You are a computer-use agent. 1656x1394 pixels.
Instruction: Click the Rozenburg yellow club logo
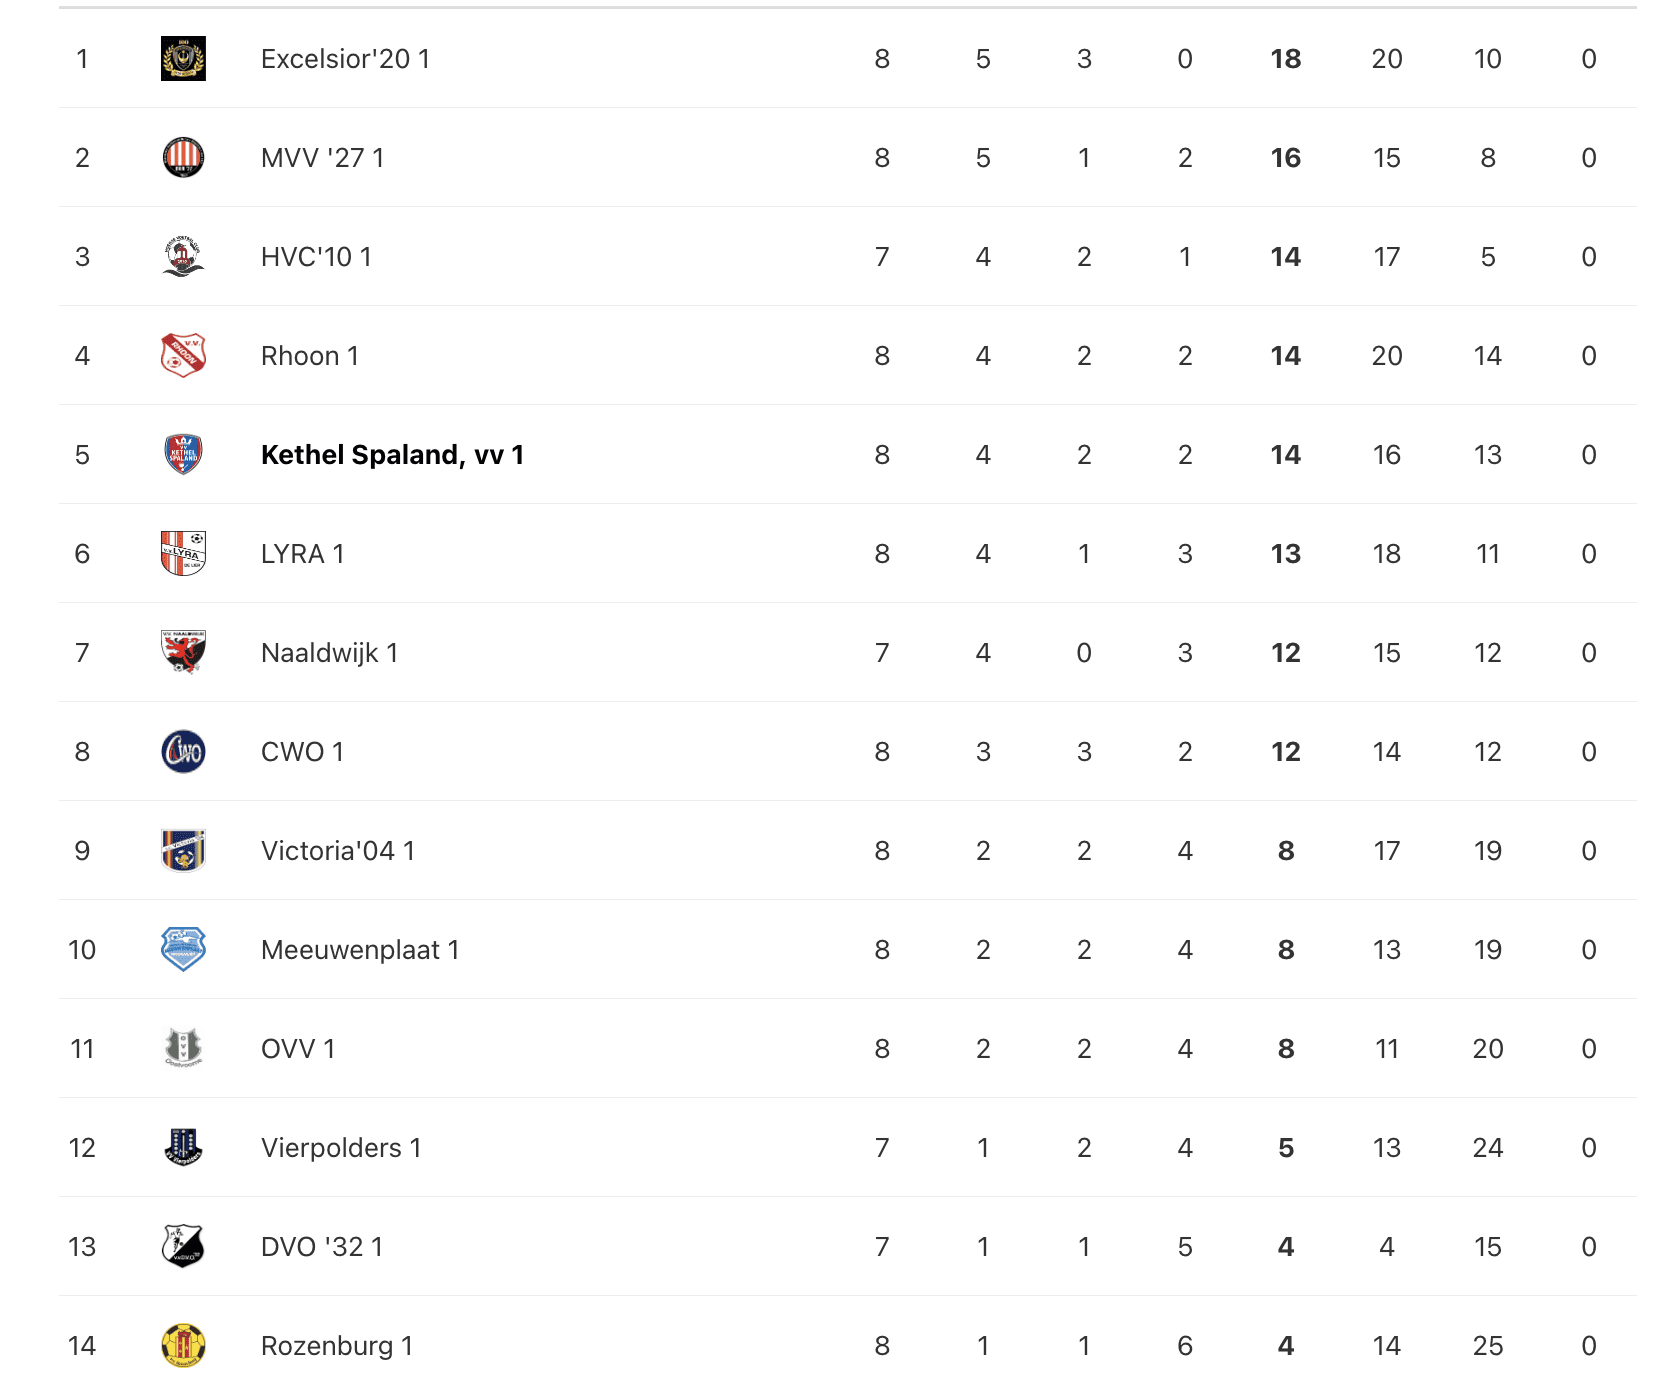coord(183,1346)
